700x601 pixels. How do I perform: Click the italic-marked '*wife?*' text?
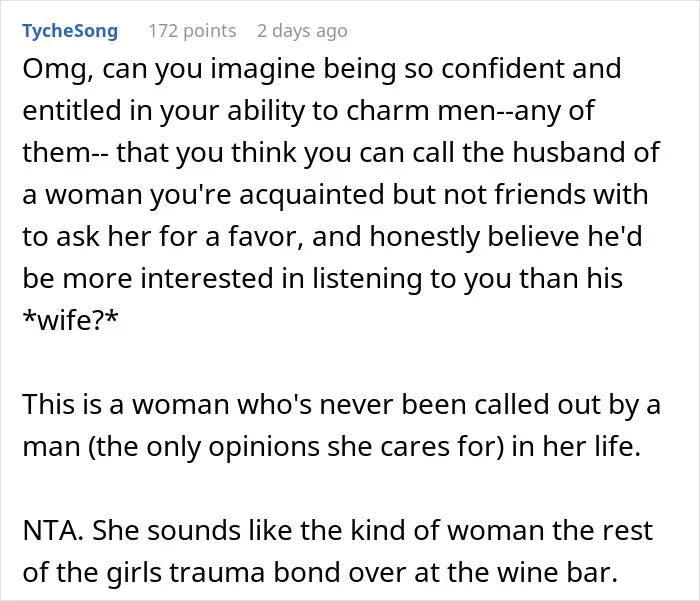[x=71, y=320]
